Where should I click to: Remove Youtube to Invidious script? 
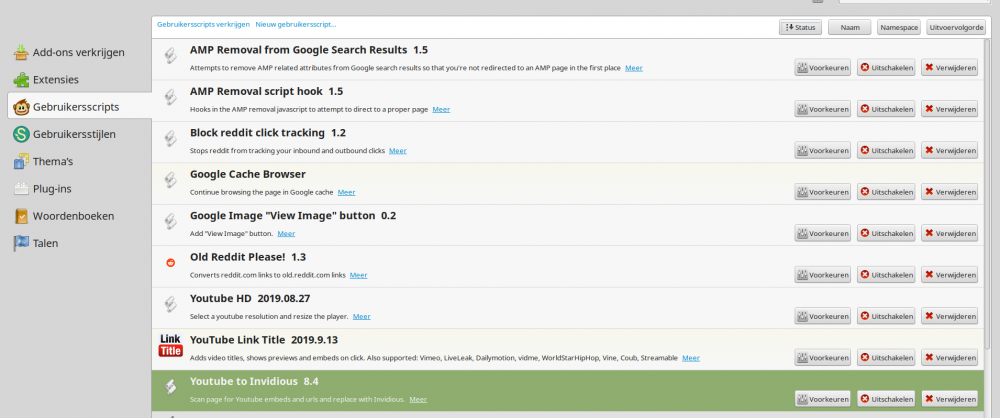point(950,399)
